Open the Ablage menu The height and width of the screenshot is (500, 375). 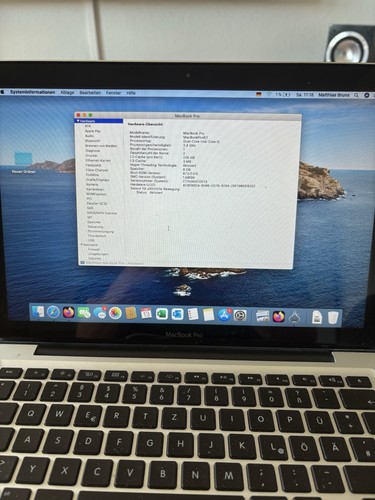[67, 92]
